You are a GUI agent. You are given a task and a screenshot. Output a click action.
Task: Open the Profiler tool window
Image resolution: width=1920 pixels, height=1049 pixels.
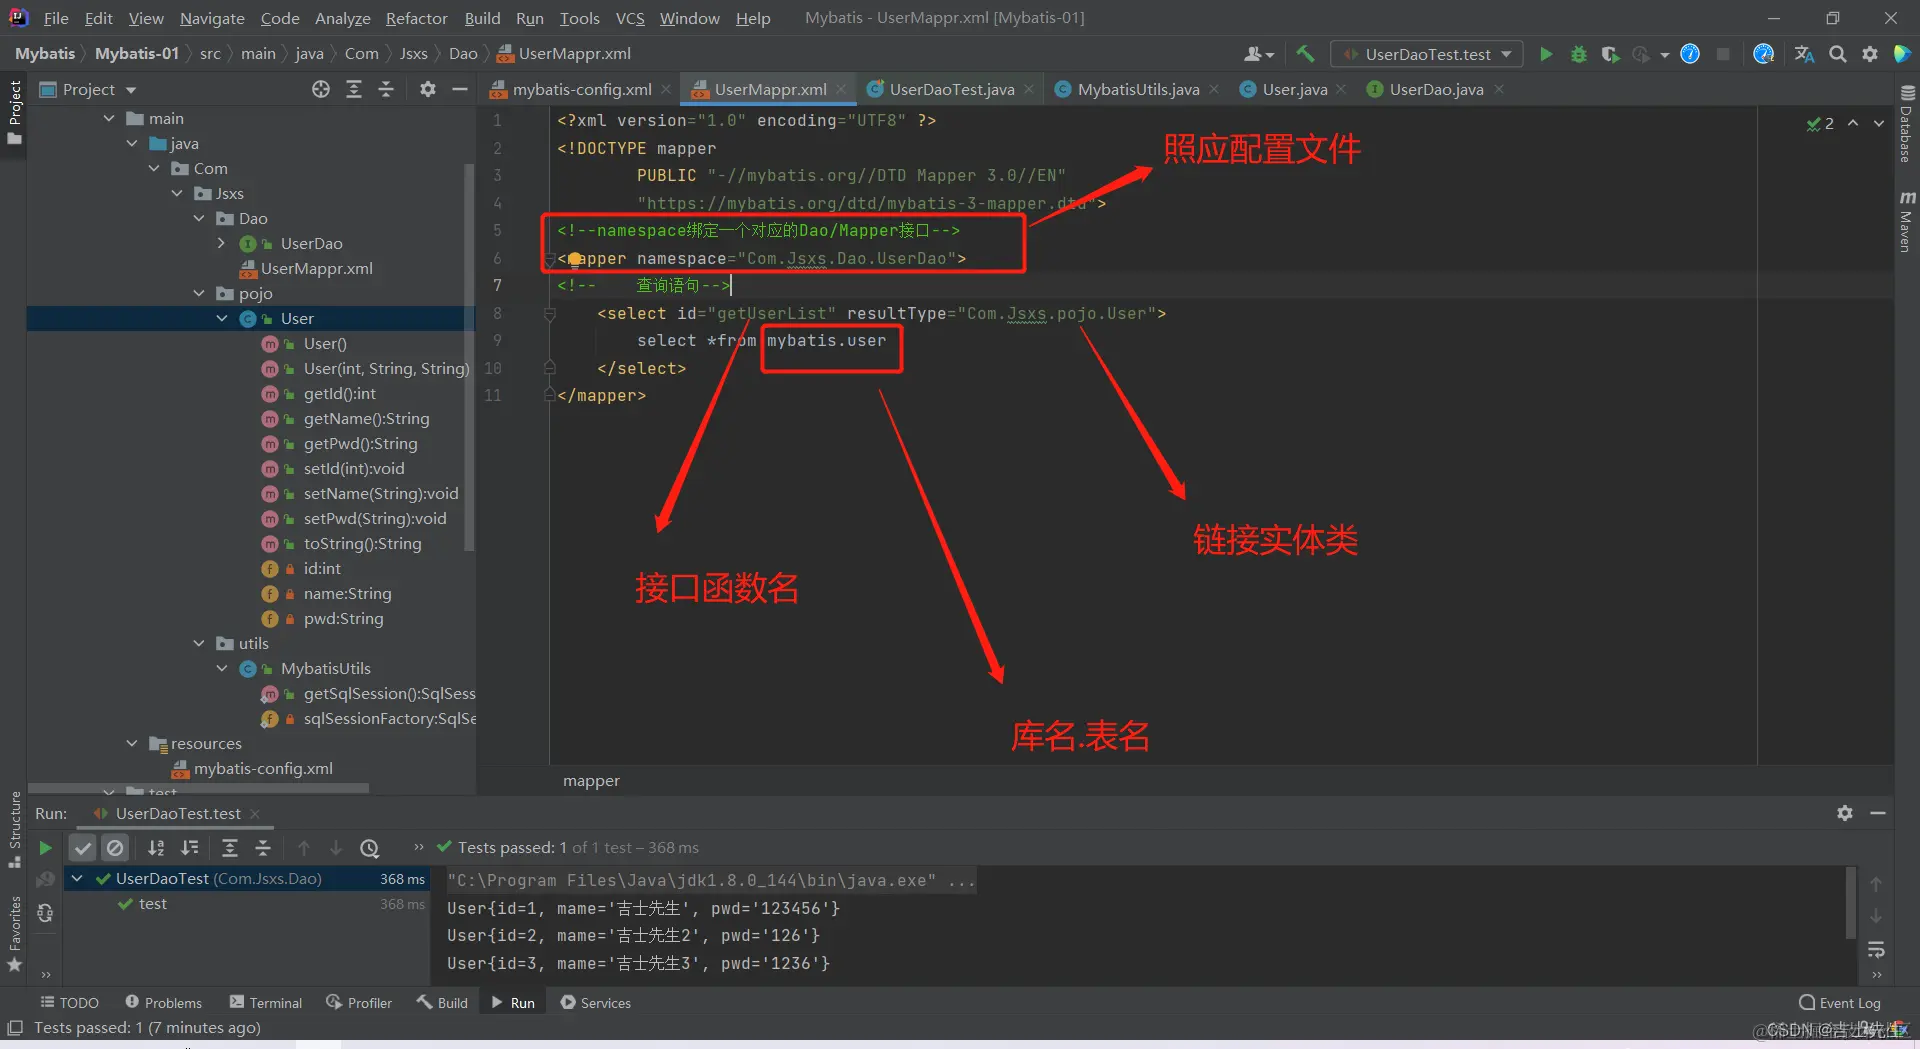pos(359,1002)
